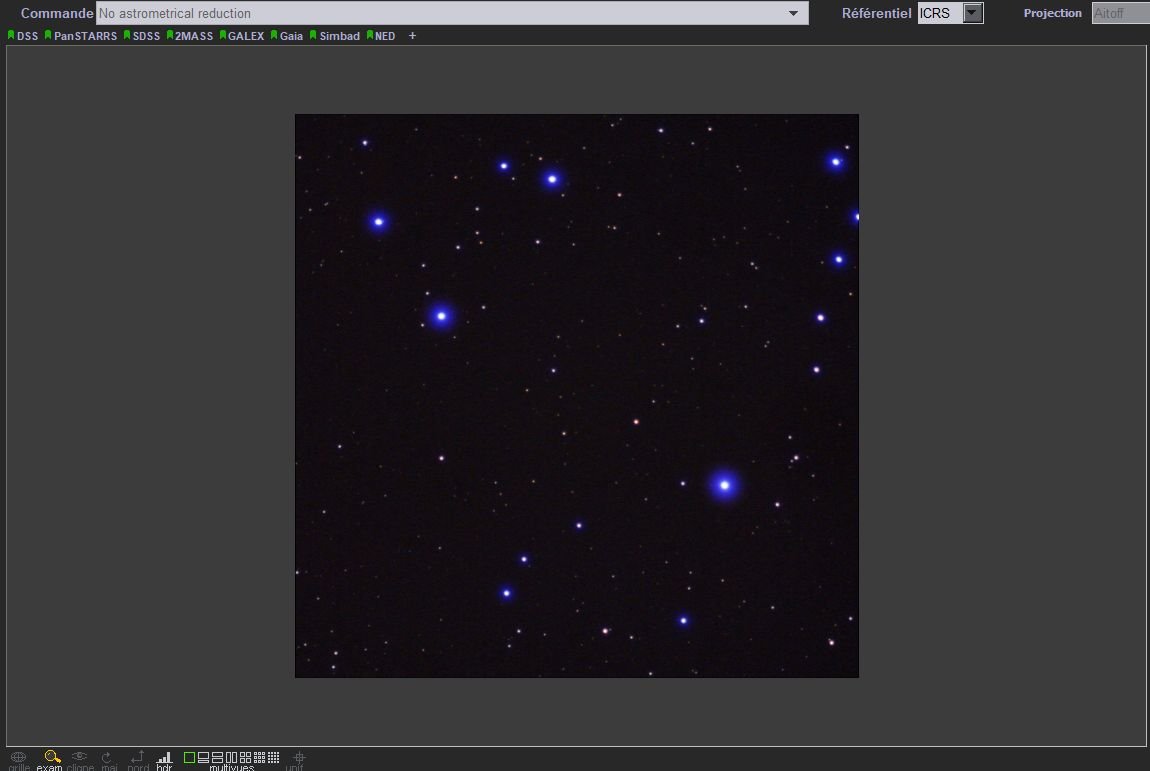Select the 16-panel multivues grid icon
The width and height of the screenshot is (1150, 771).
pos(273,757)
